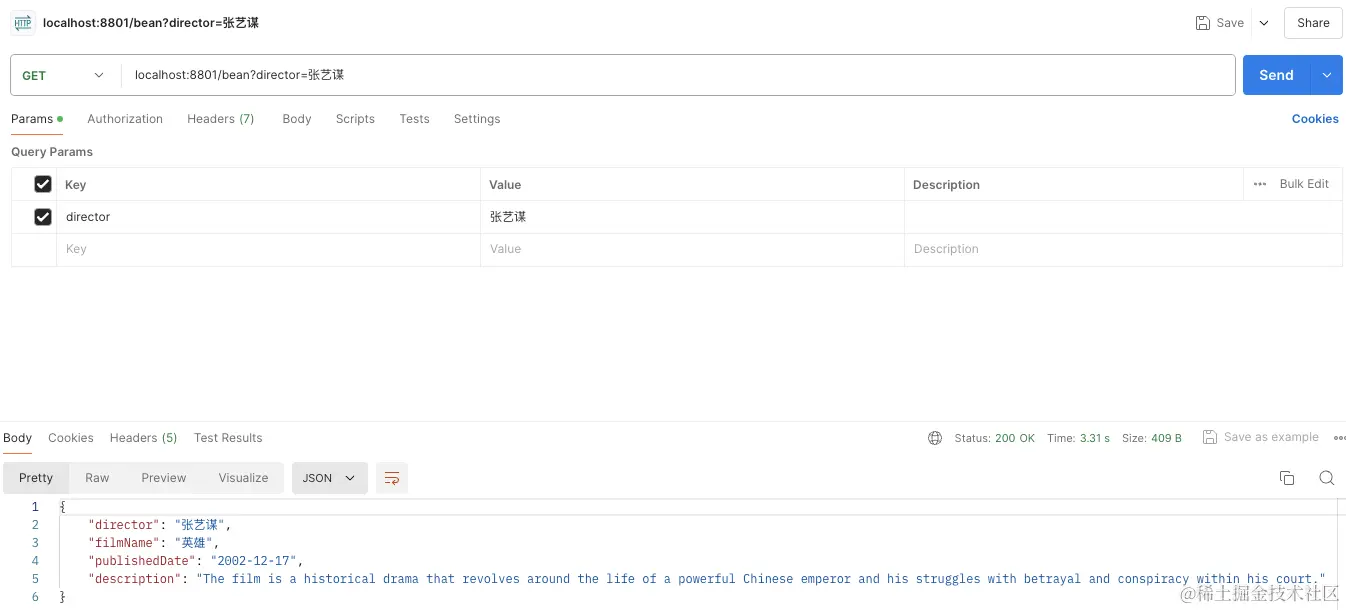
Task: Expand the Send button dropdown arrow
Action: [1327, 75]
